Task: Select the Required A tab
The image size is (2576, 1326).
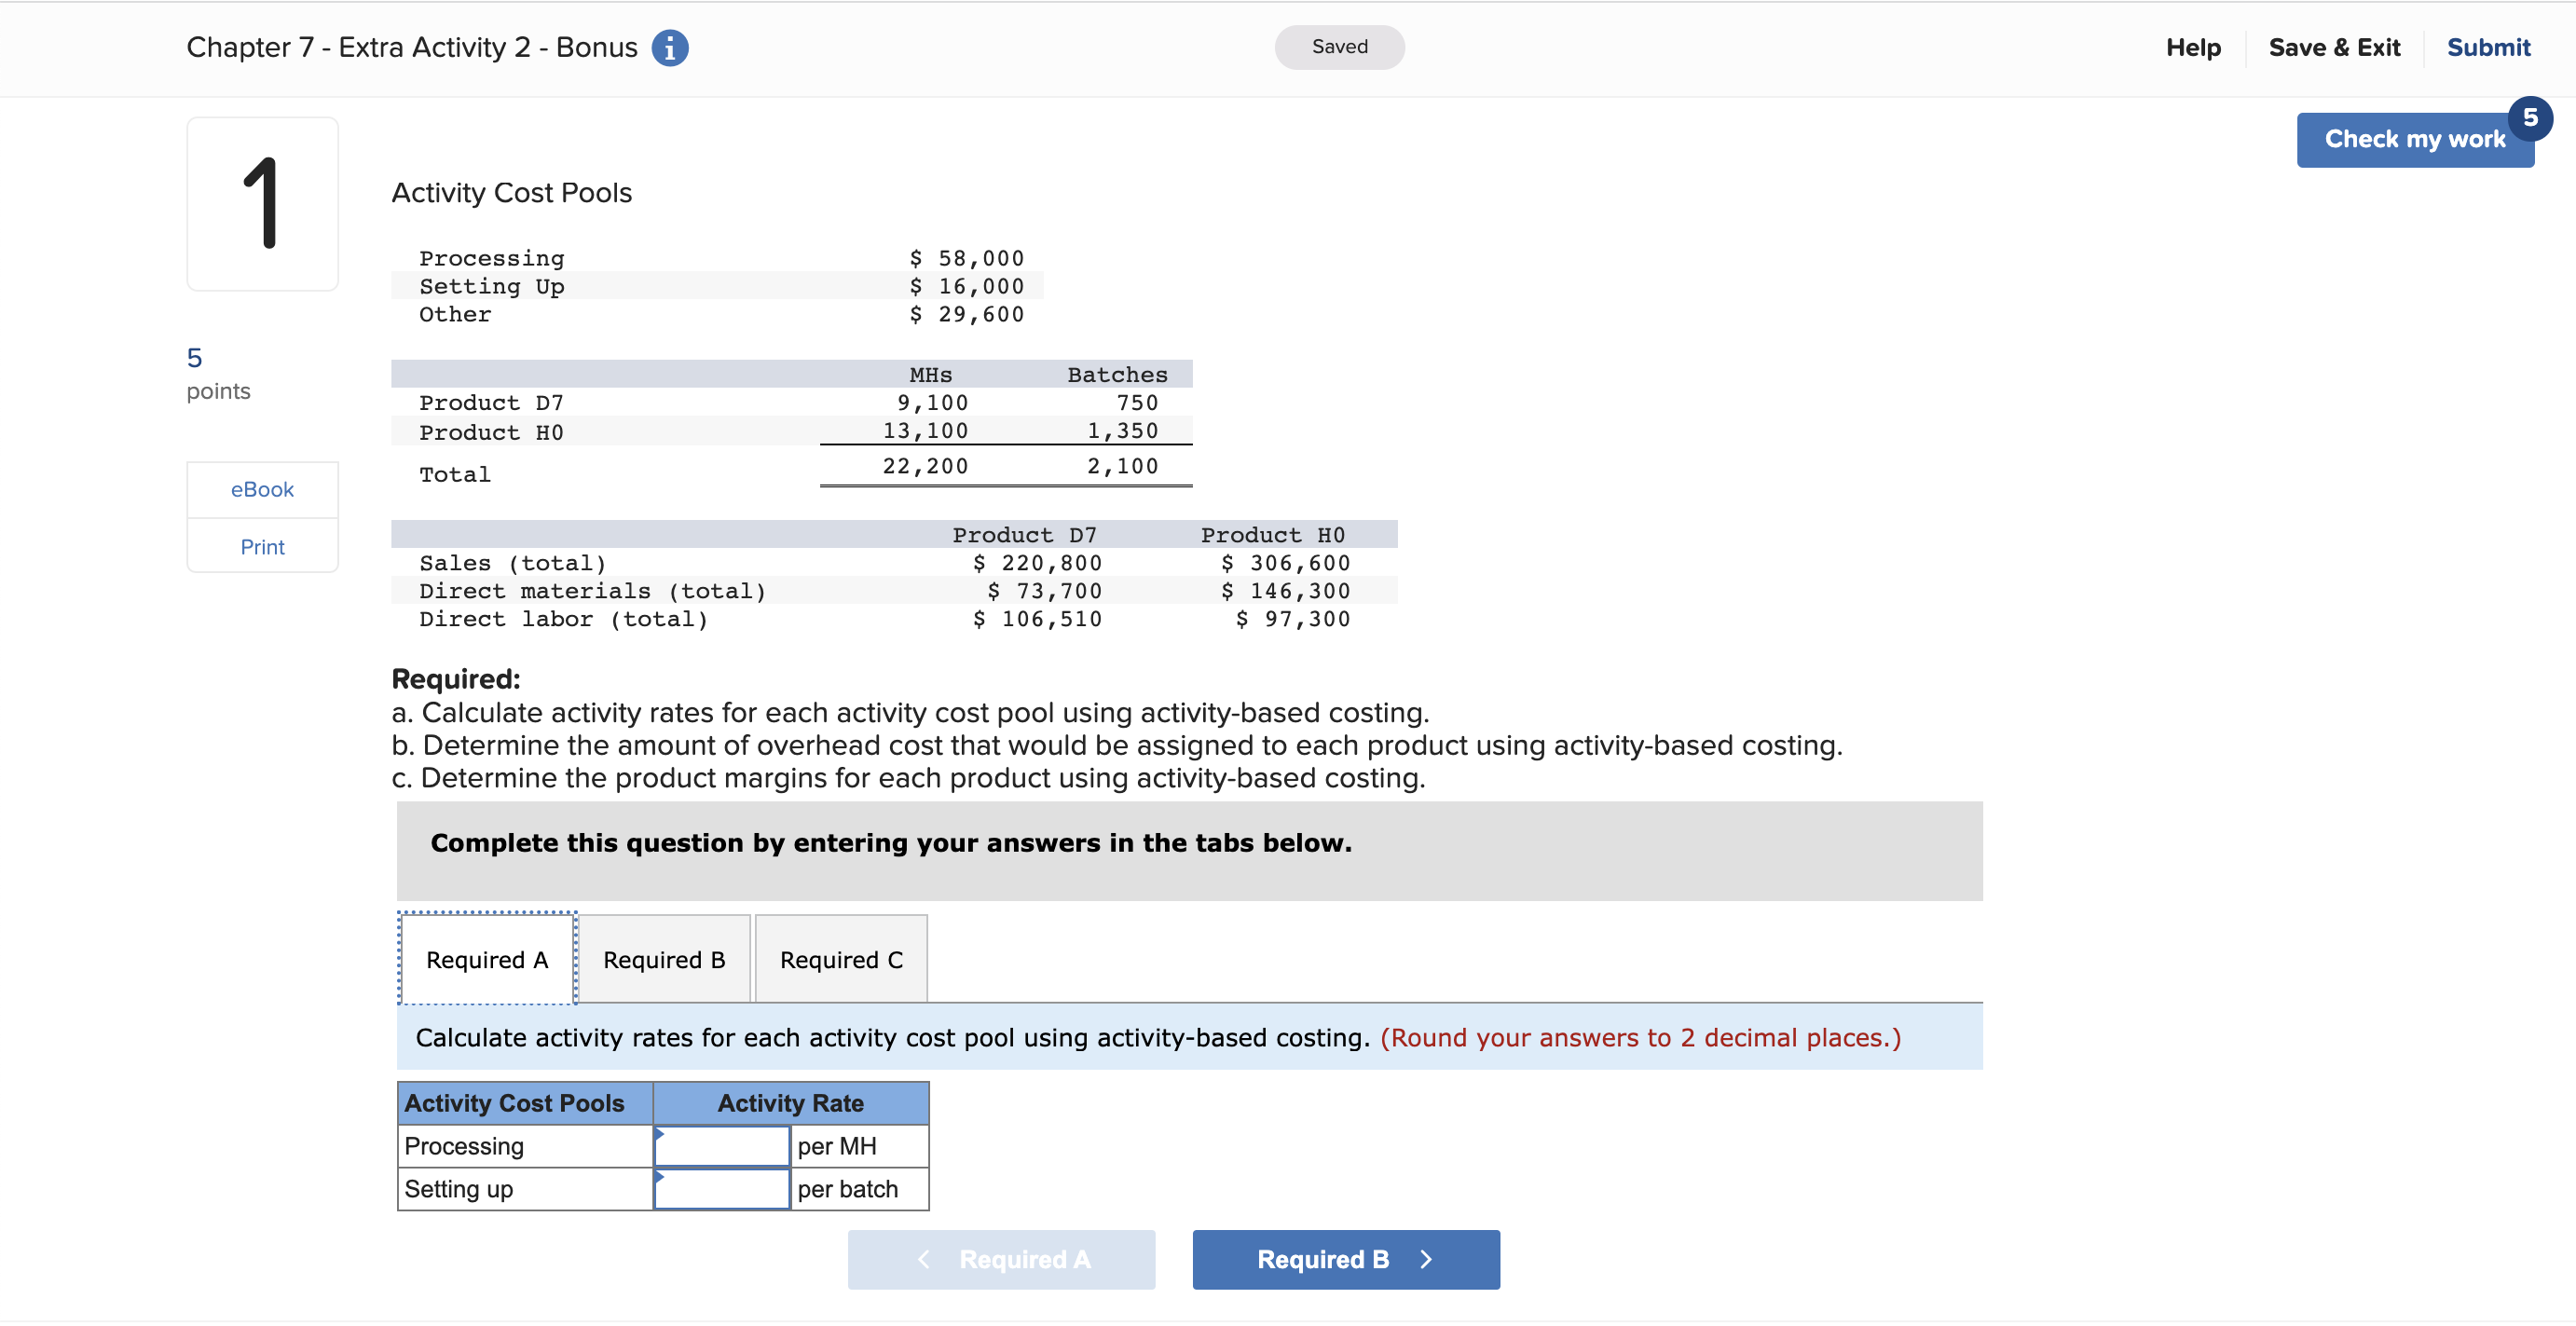Action: (x=487, y=959)
